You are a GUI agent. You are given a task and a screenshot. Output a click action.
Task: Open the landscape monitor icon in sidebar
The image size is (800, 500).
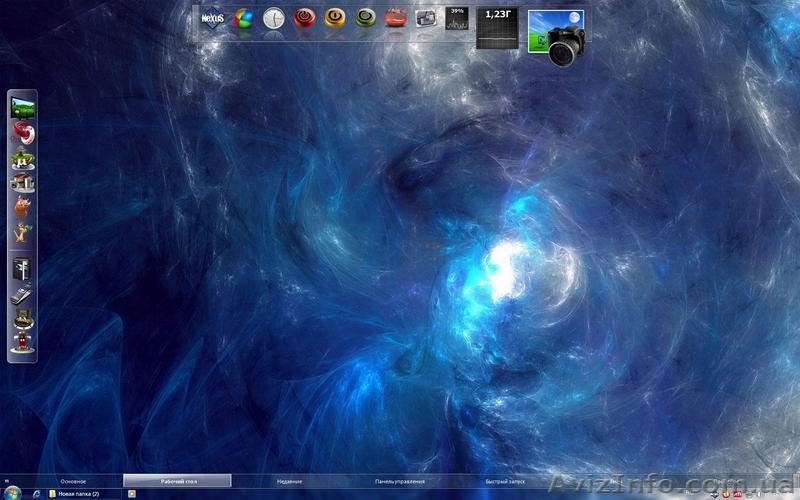tap(22, 106)
